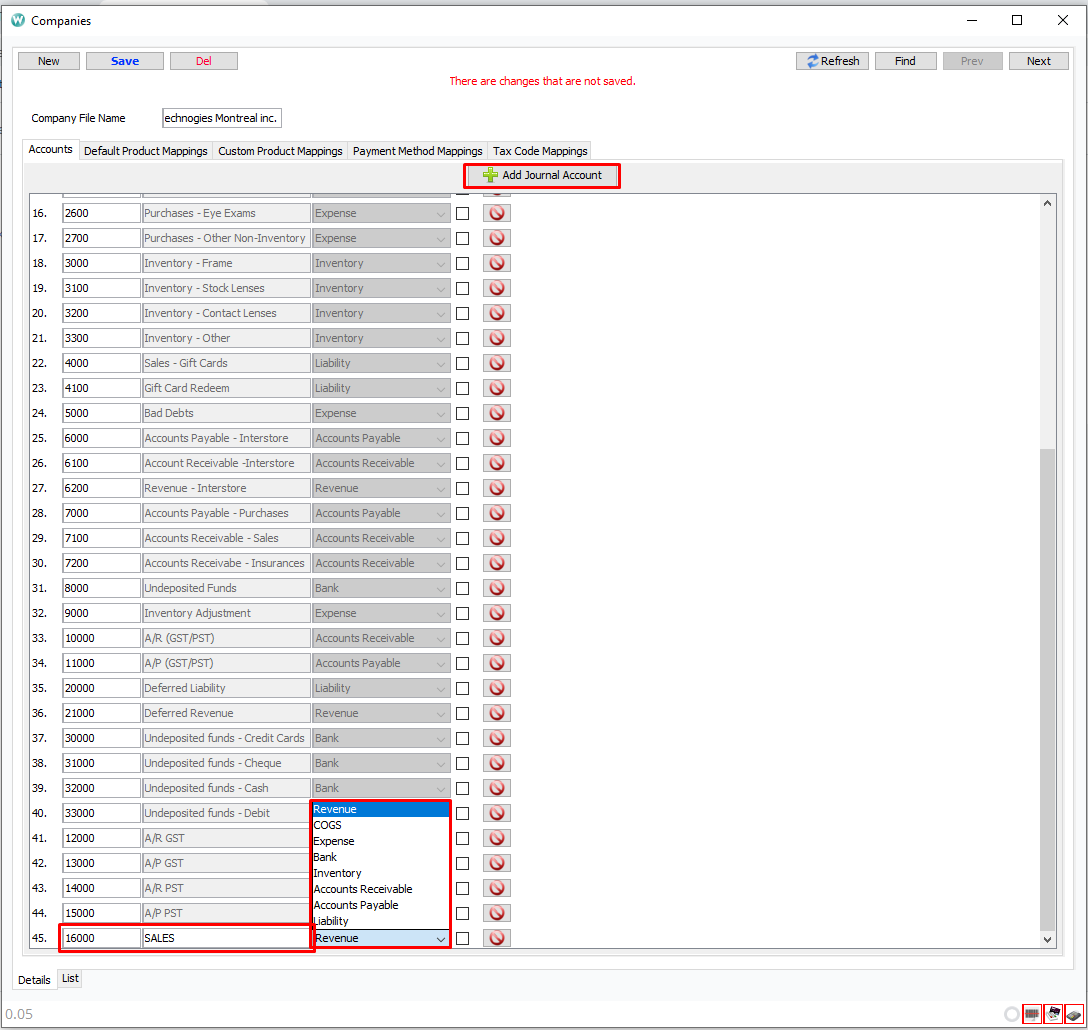Save the company changes
The width and height of the screenshot is (1088, 1030).
click(x=124, y=60)
